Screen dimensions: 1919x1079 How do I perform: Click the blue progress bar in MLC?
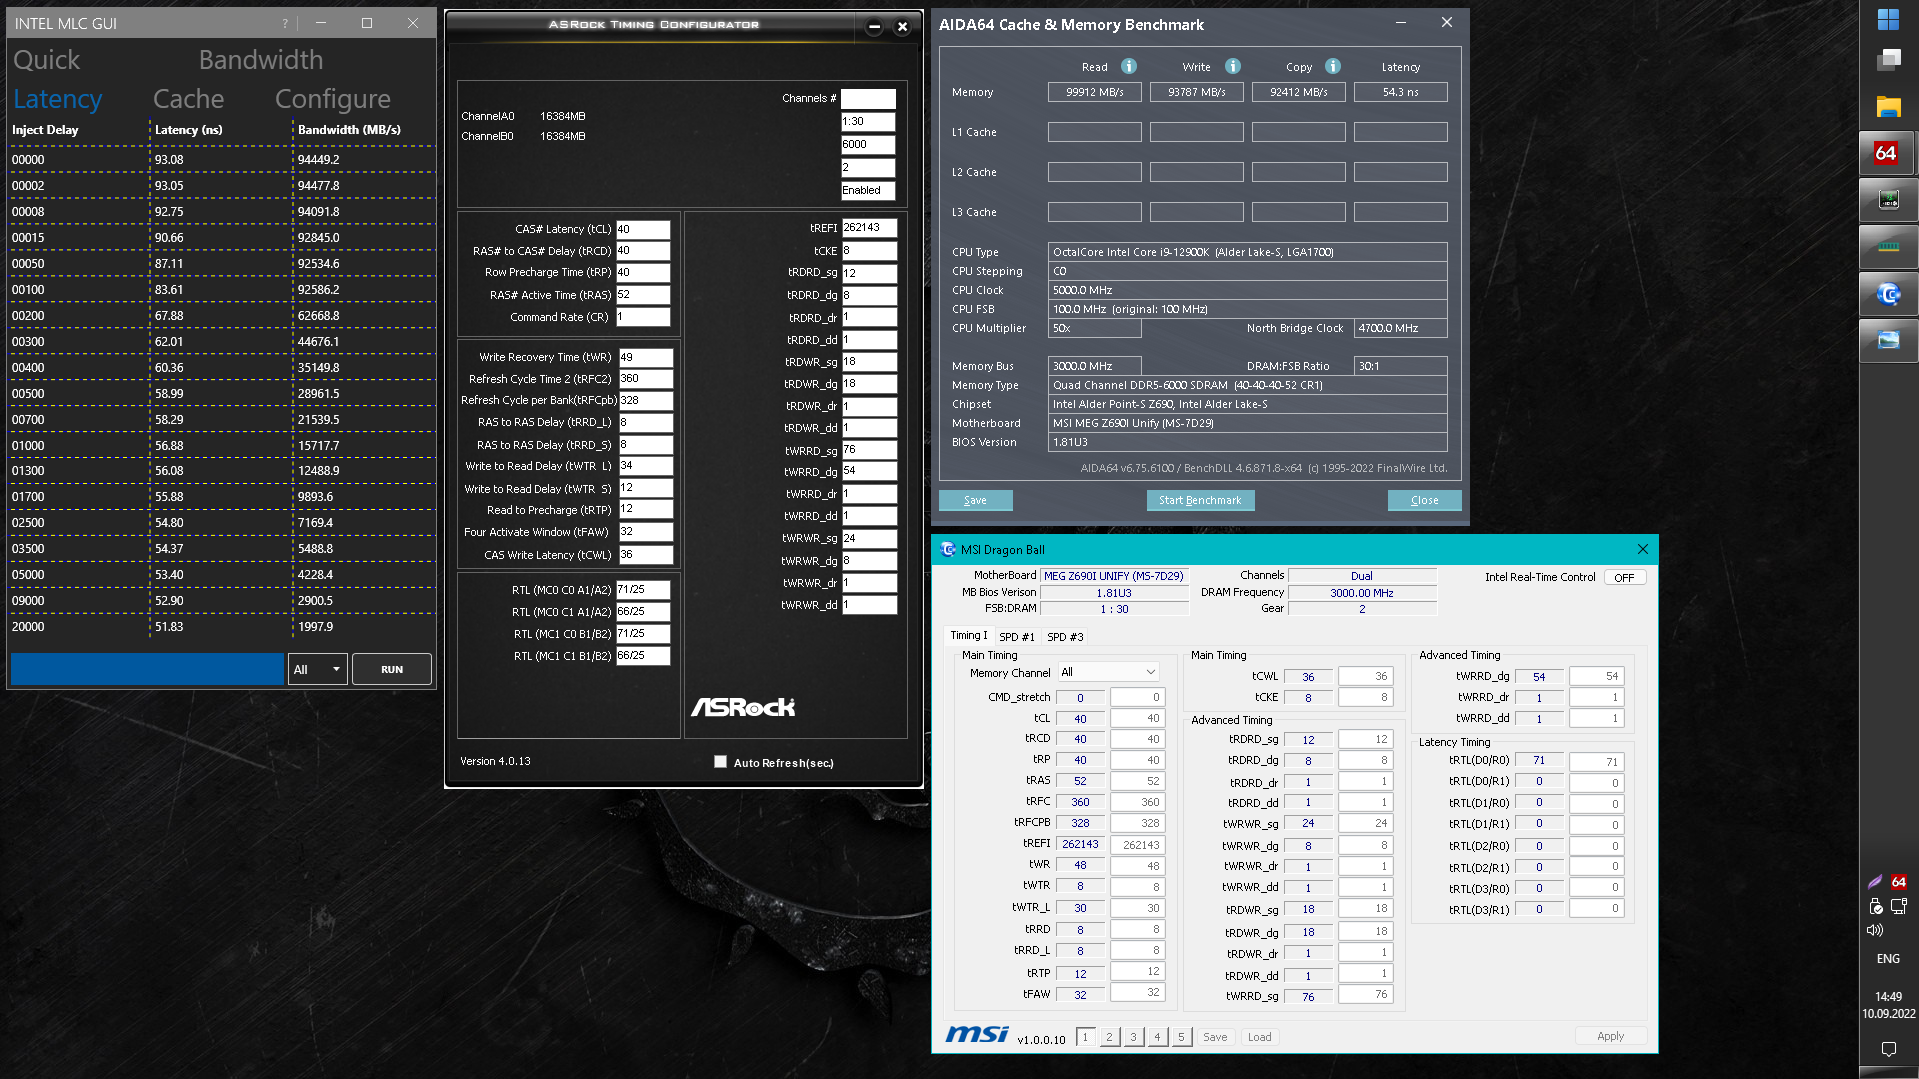coord(147,669)
